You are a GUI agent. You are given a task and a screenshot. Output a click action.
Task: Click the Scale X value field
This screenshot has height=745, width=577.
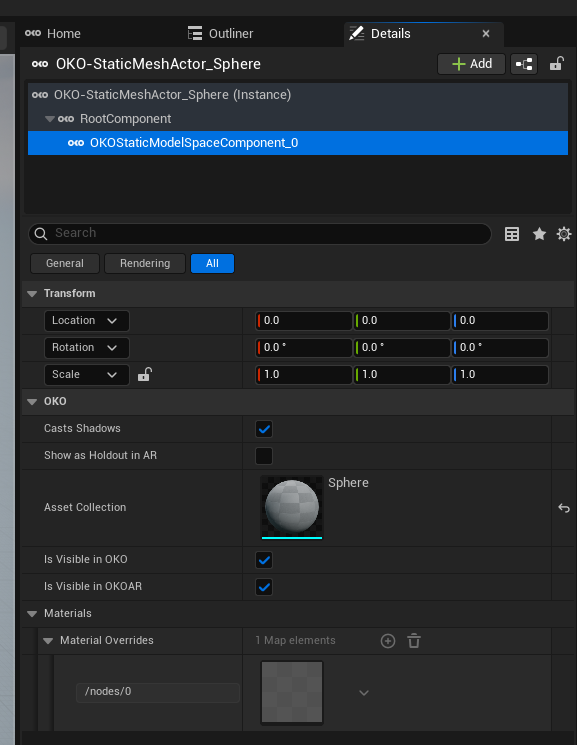(304, 375)
